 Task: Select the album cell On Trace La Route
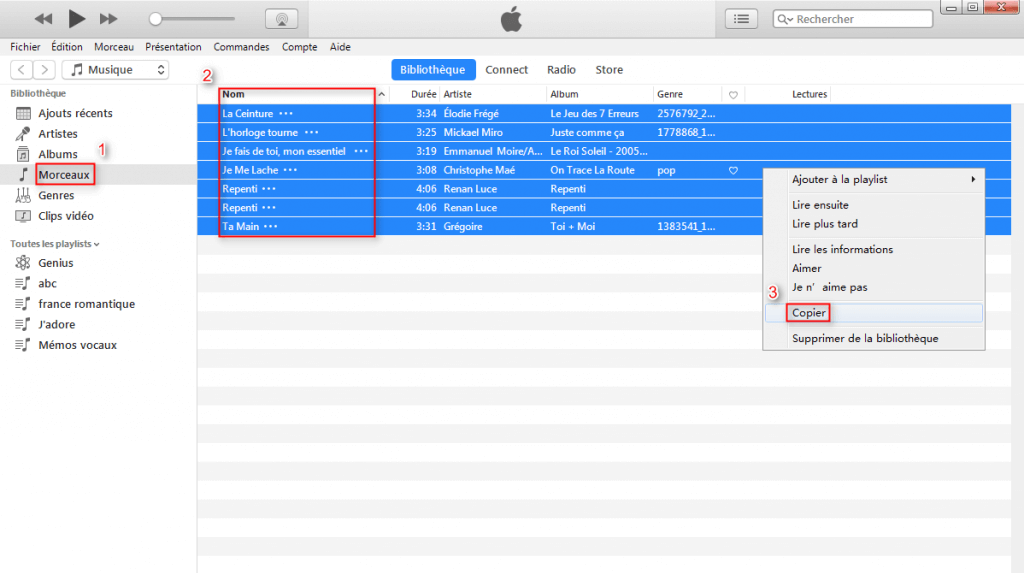pyautogui.click(x=592, y=171)
